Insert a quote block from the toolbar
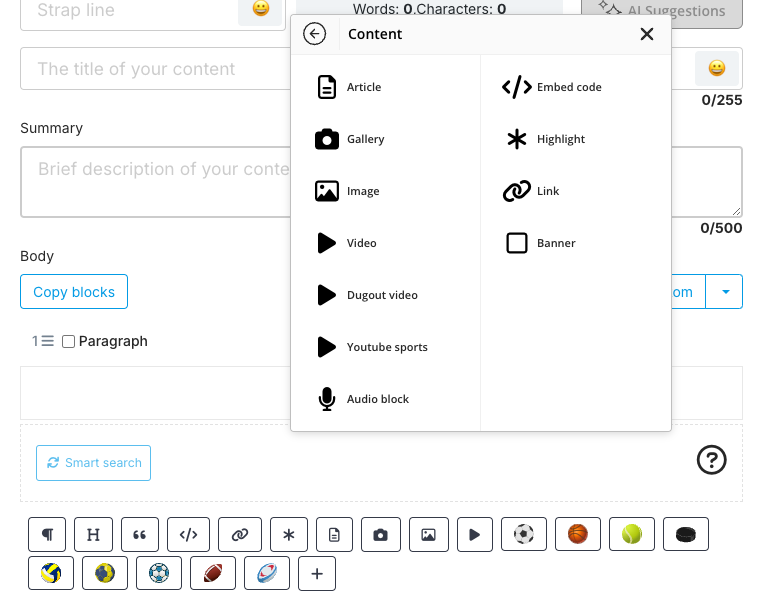 (140, 534)
